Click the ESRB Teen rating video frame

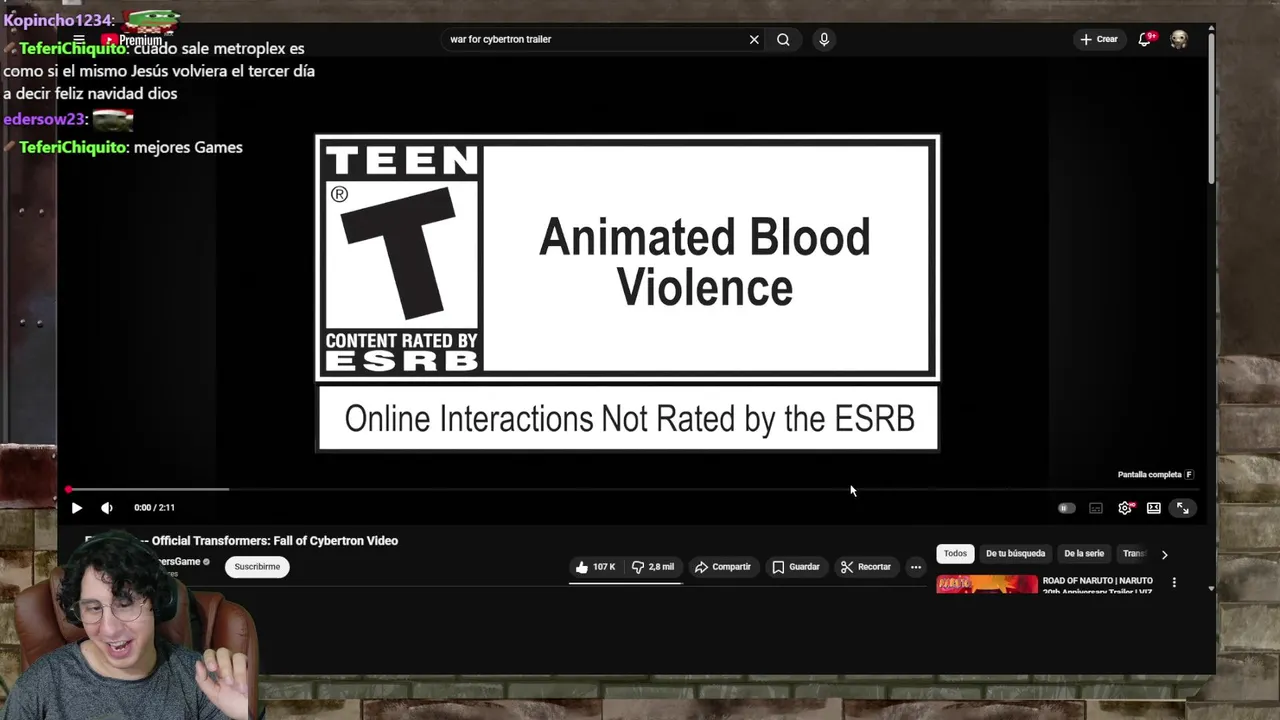click(628, 293)
